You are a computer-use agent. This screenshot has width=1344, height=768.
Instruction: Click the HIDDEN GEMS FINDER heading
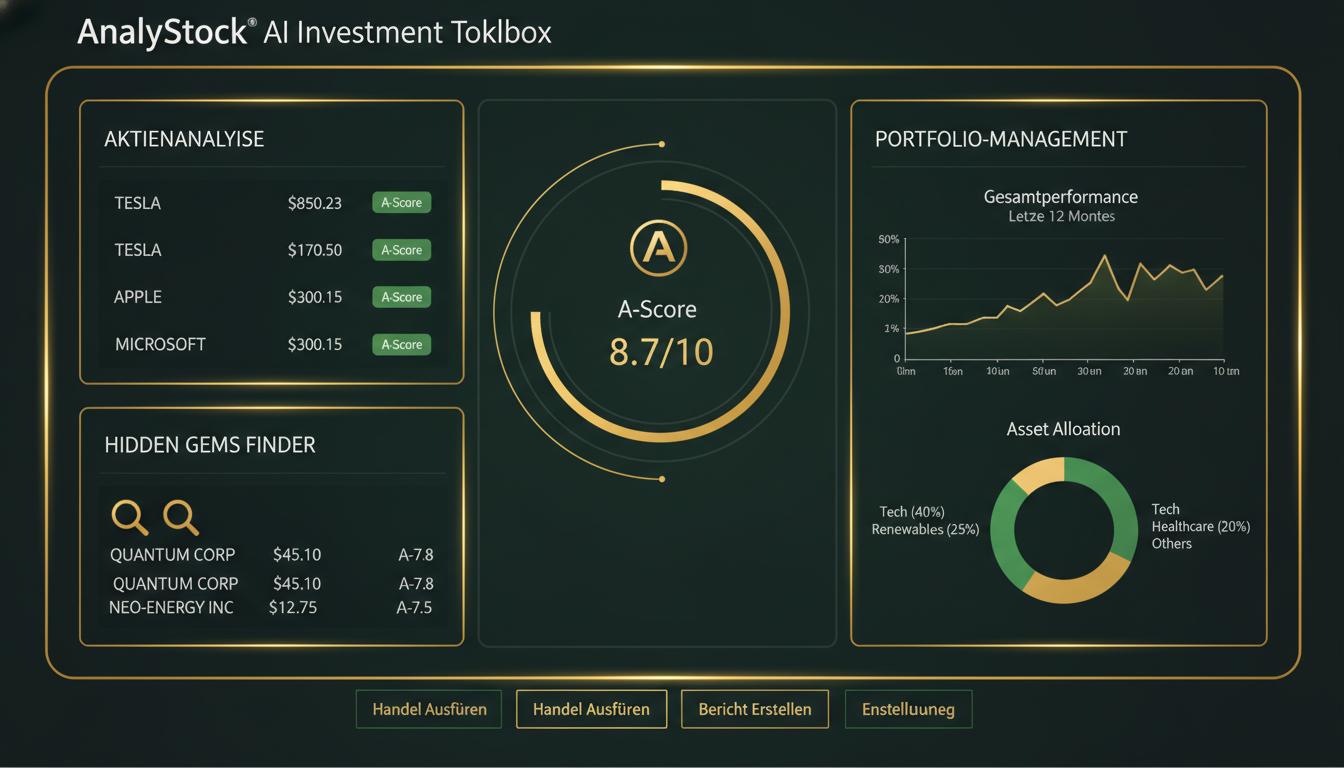pos(210,445)
